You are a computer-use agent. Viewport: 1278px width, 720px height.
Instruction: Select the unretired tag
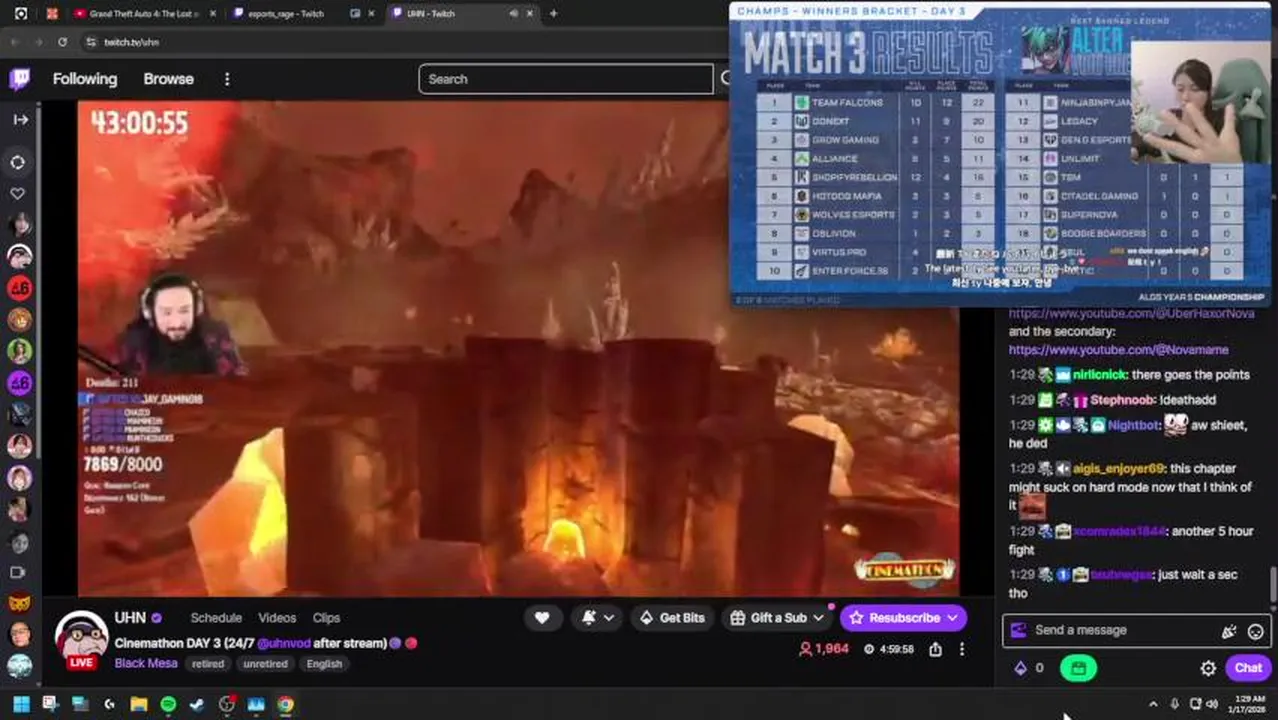coord(265,664)
